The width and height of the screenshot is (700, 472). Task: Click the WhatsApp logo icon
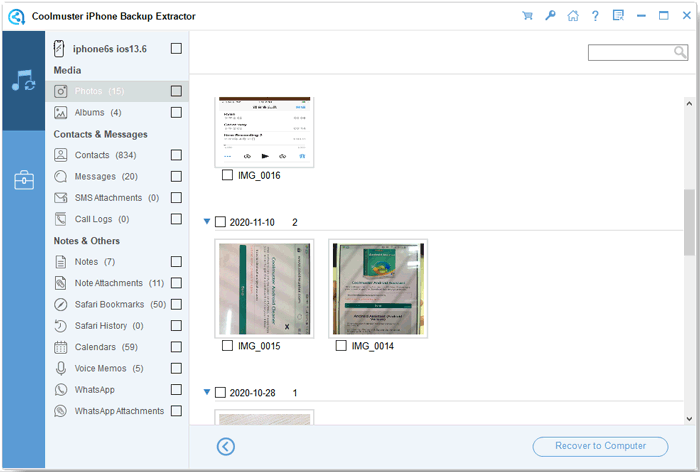pyautogui.click(x=61, y=389)
